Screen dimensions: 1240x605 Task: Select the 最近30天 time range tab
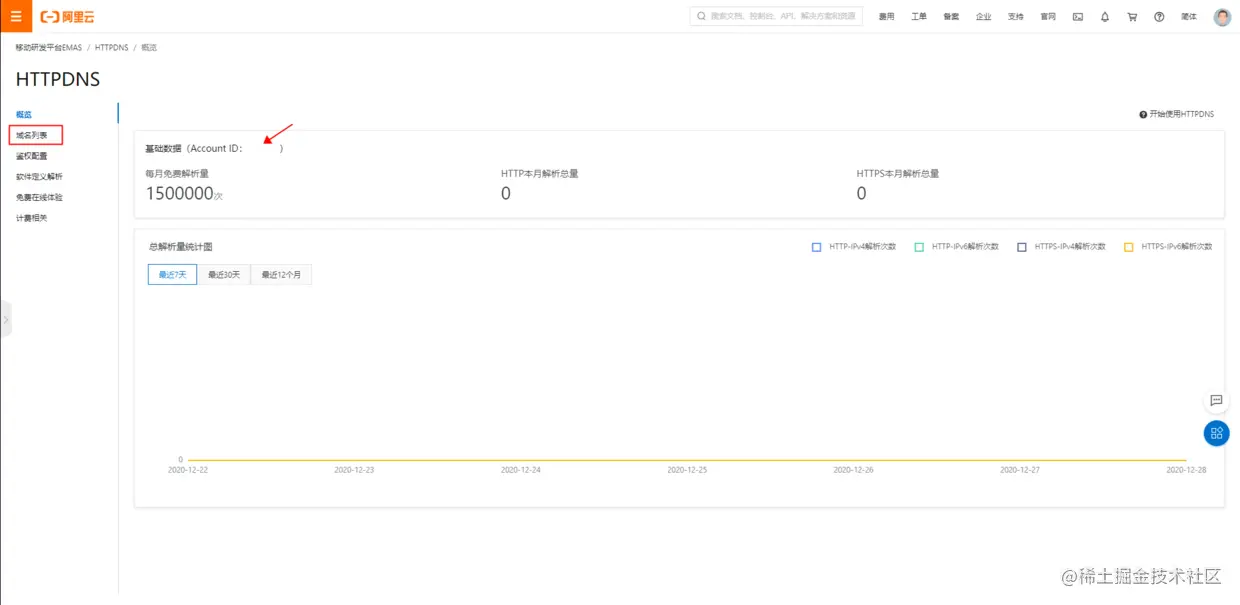click(x=224, y=274)
